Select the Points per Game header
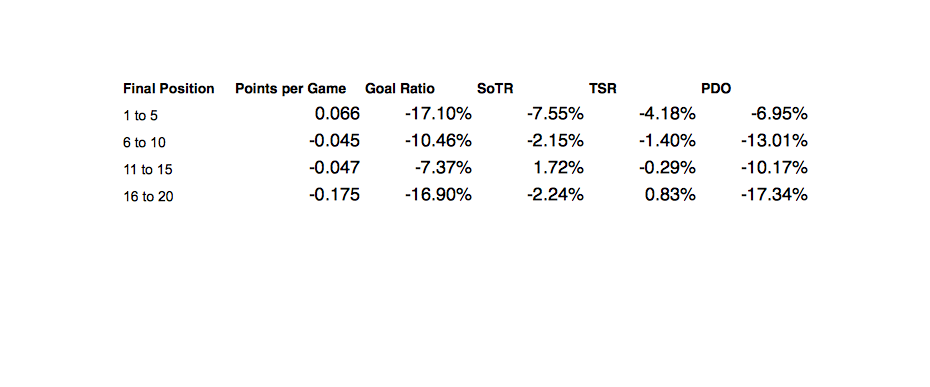Image resolution: width=930 pixels, height=387 pixels. click(290, 89)
